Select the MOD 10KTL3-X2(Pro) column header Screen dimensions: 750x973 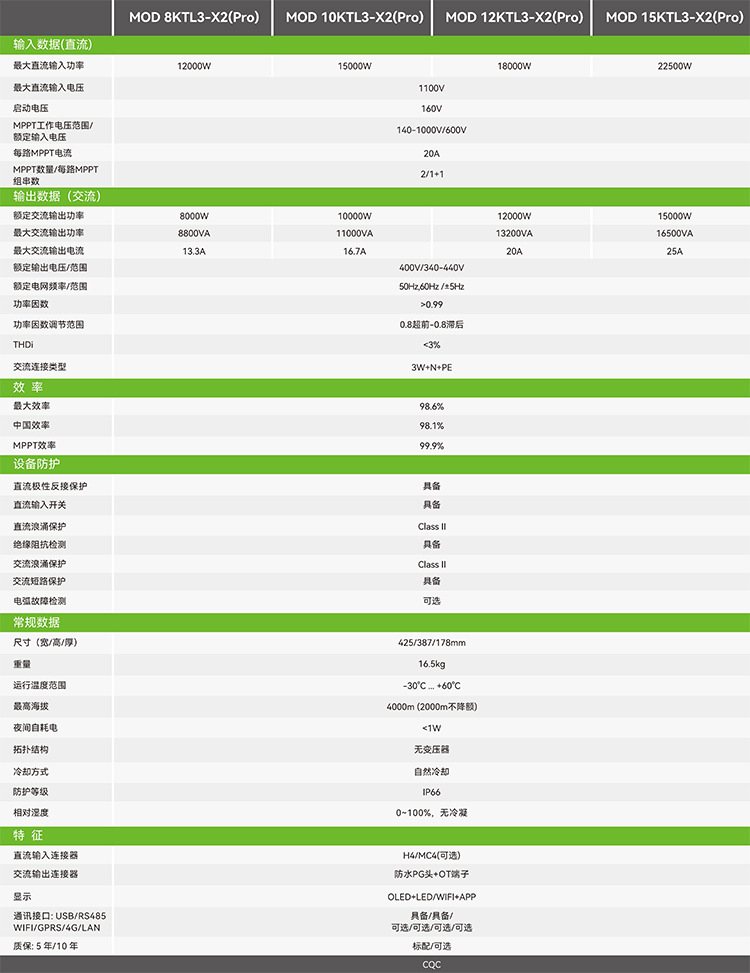coord(354,17)
